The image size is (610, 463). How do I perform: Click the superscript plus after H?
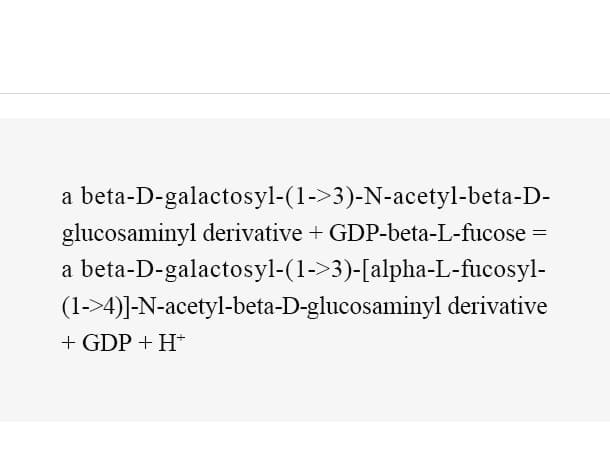point(181,337)
